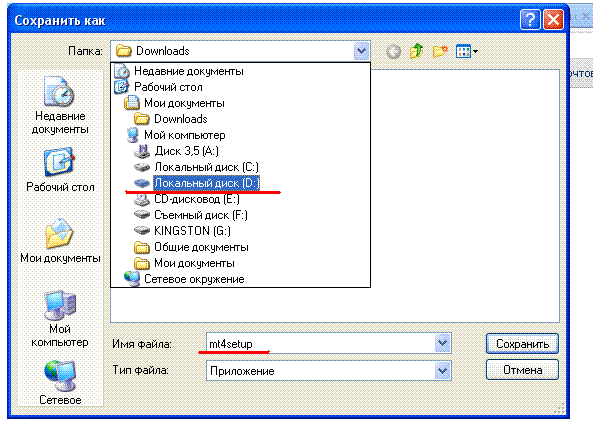Screen dimensions: 593x426
Task: Create a new folder icon
Action: 439,51
